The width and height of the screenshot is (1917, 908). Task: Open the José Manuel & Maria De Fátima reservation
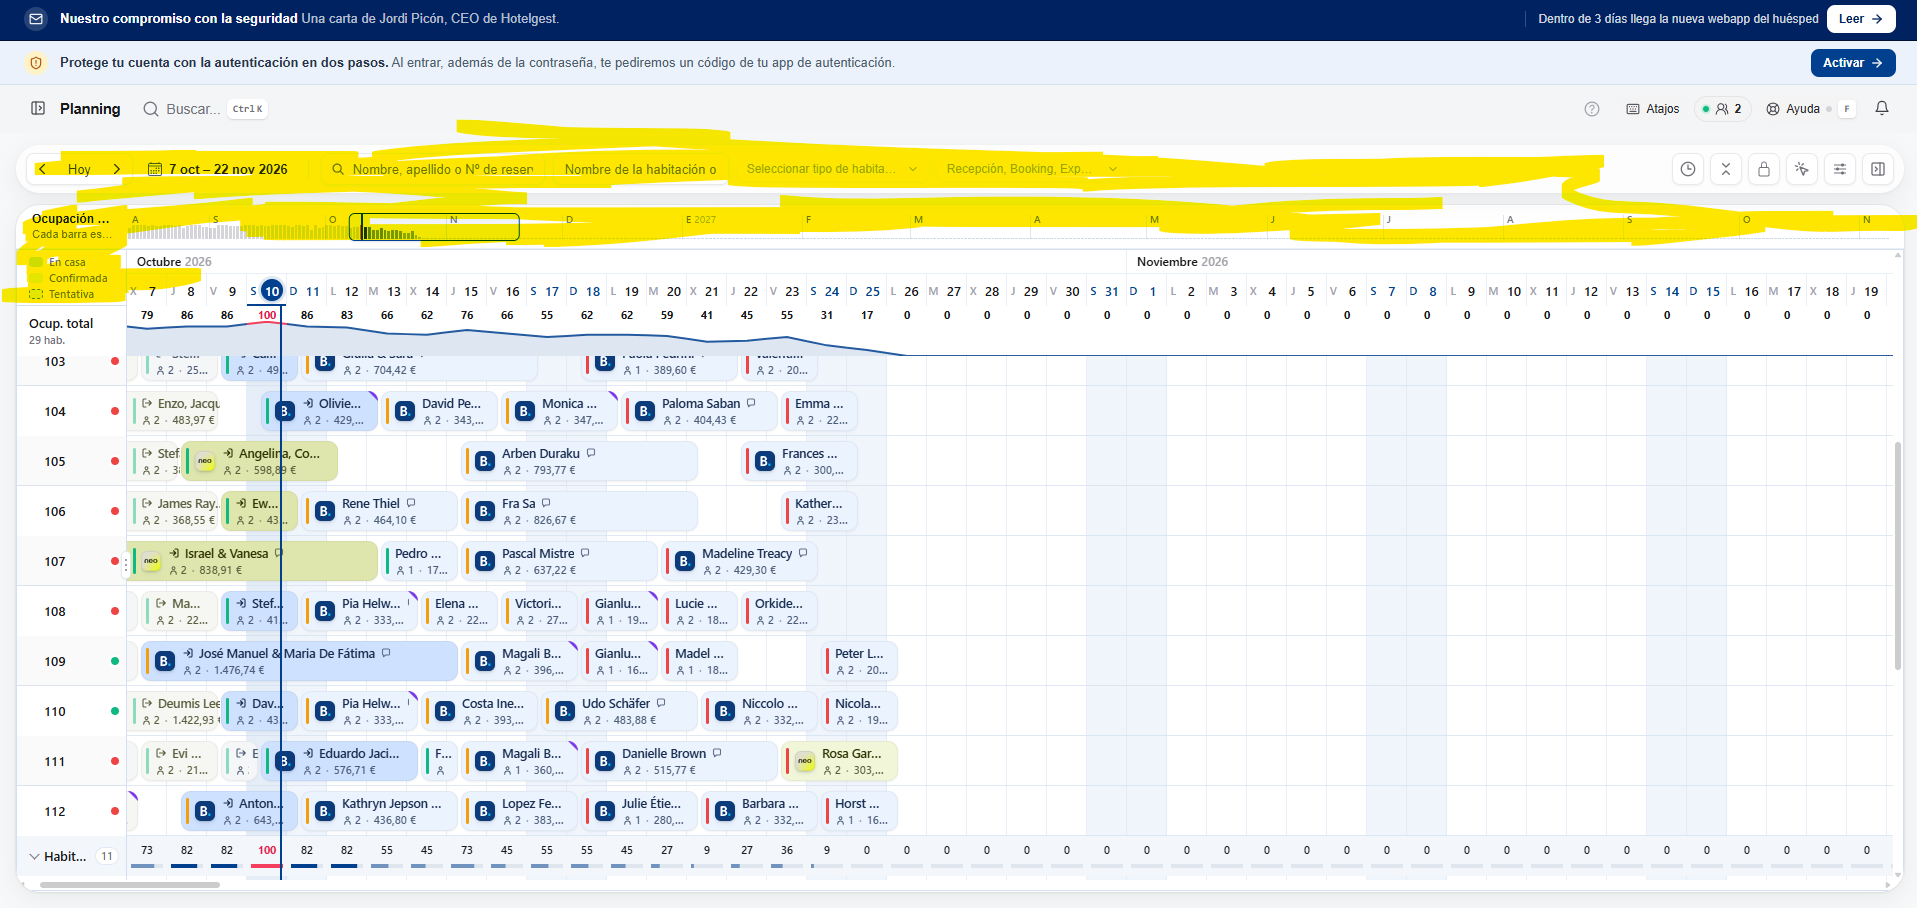click(x=299, y=661)
